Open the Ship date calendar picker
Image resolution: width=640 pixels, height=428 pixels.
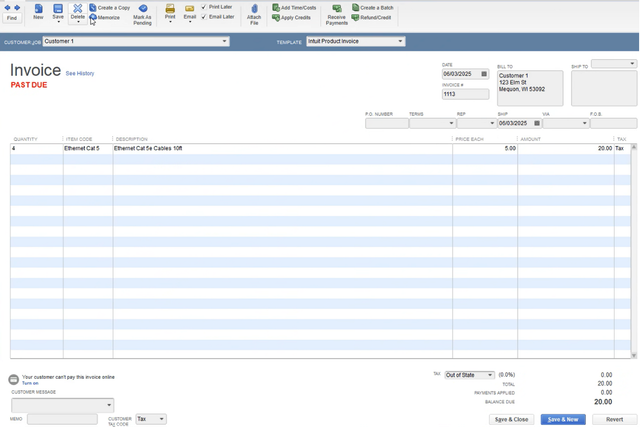point(537,123)
